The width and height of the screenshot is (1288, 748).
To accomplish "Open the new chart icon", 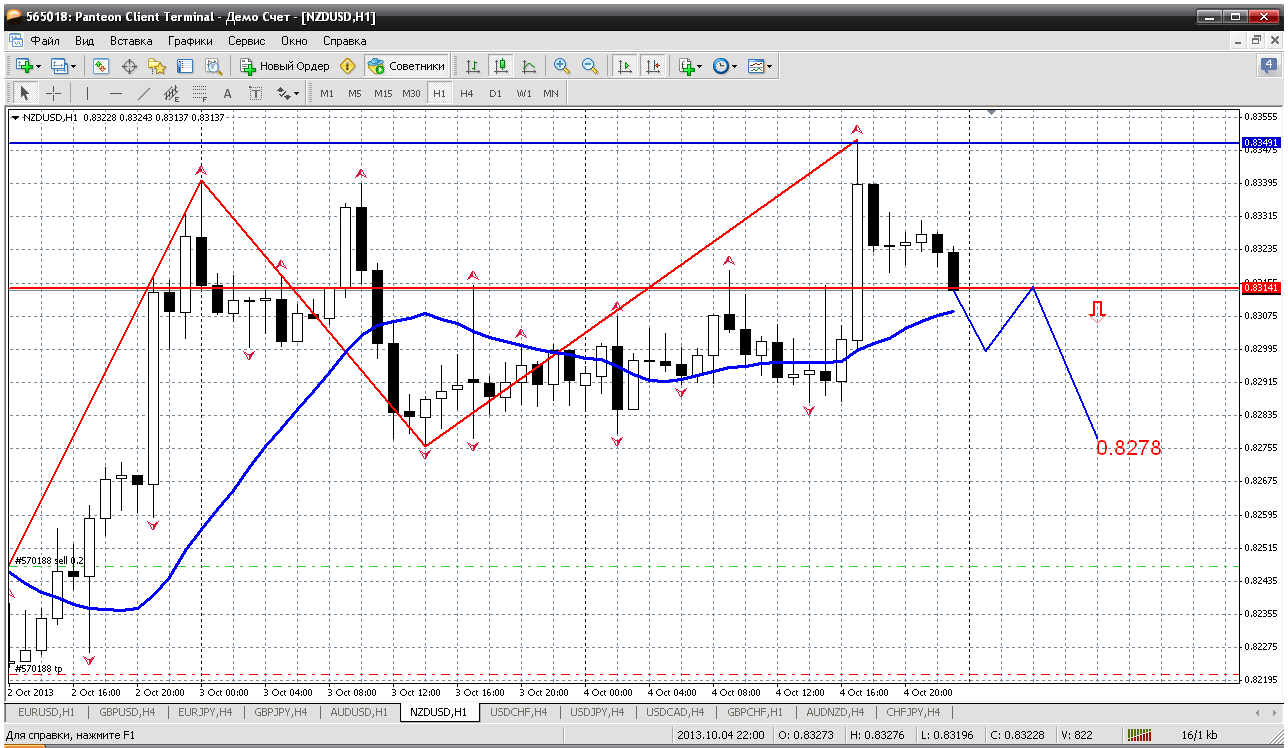I will tap(24, 66).
